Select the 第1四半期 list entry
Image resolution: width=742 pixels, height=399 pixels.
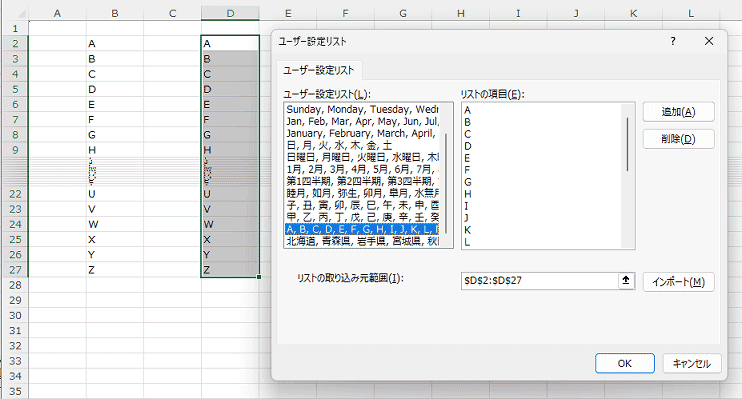click(x=362, y=181)
